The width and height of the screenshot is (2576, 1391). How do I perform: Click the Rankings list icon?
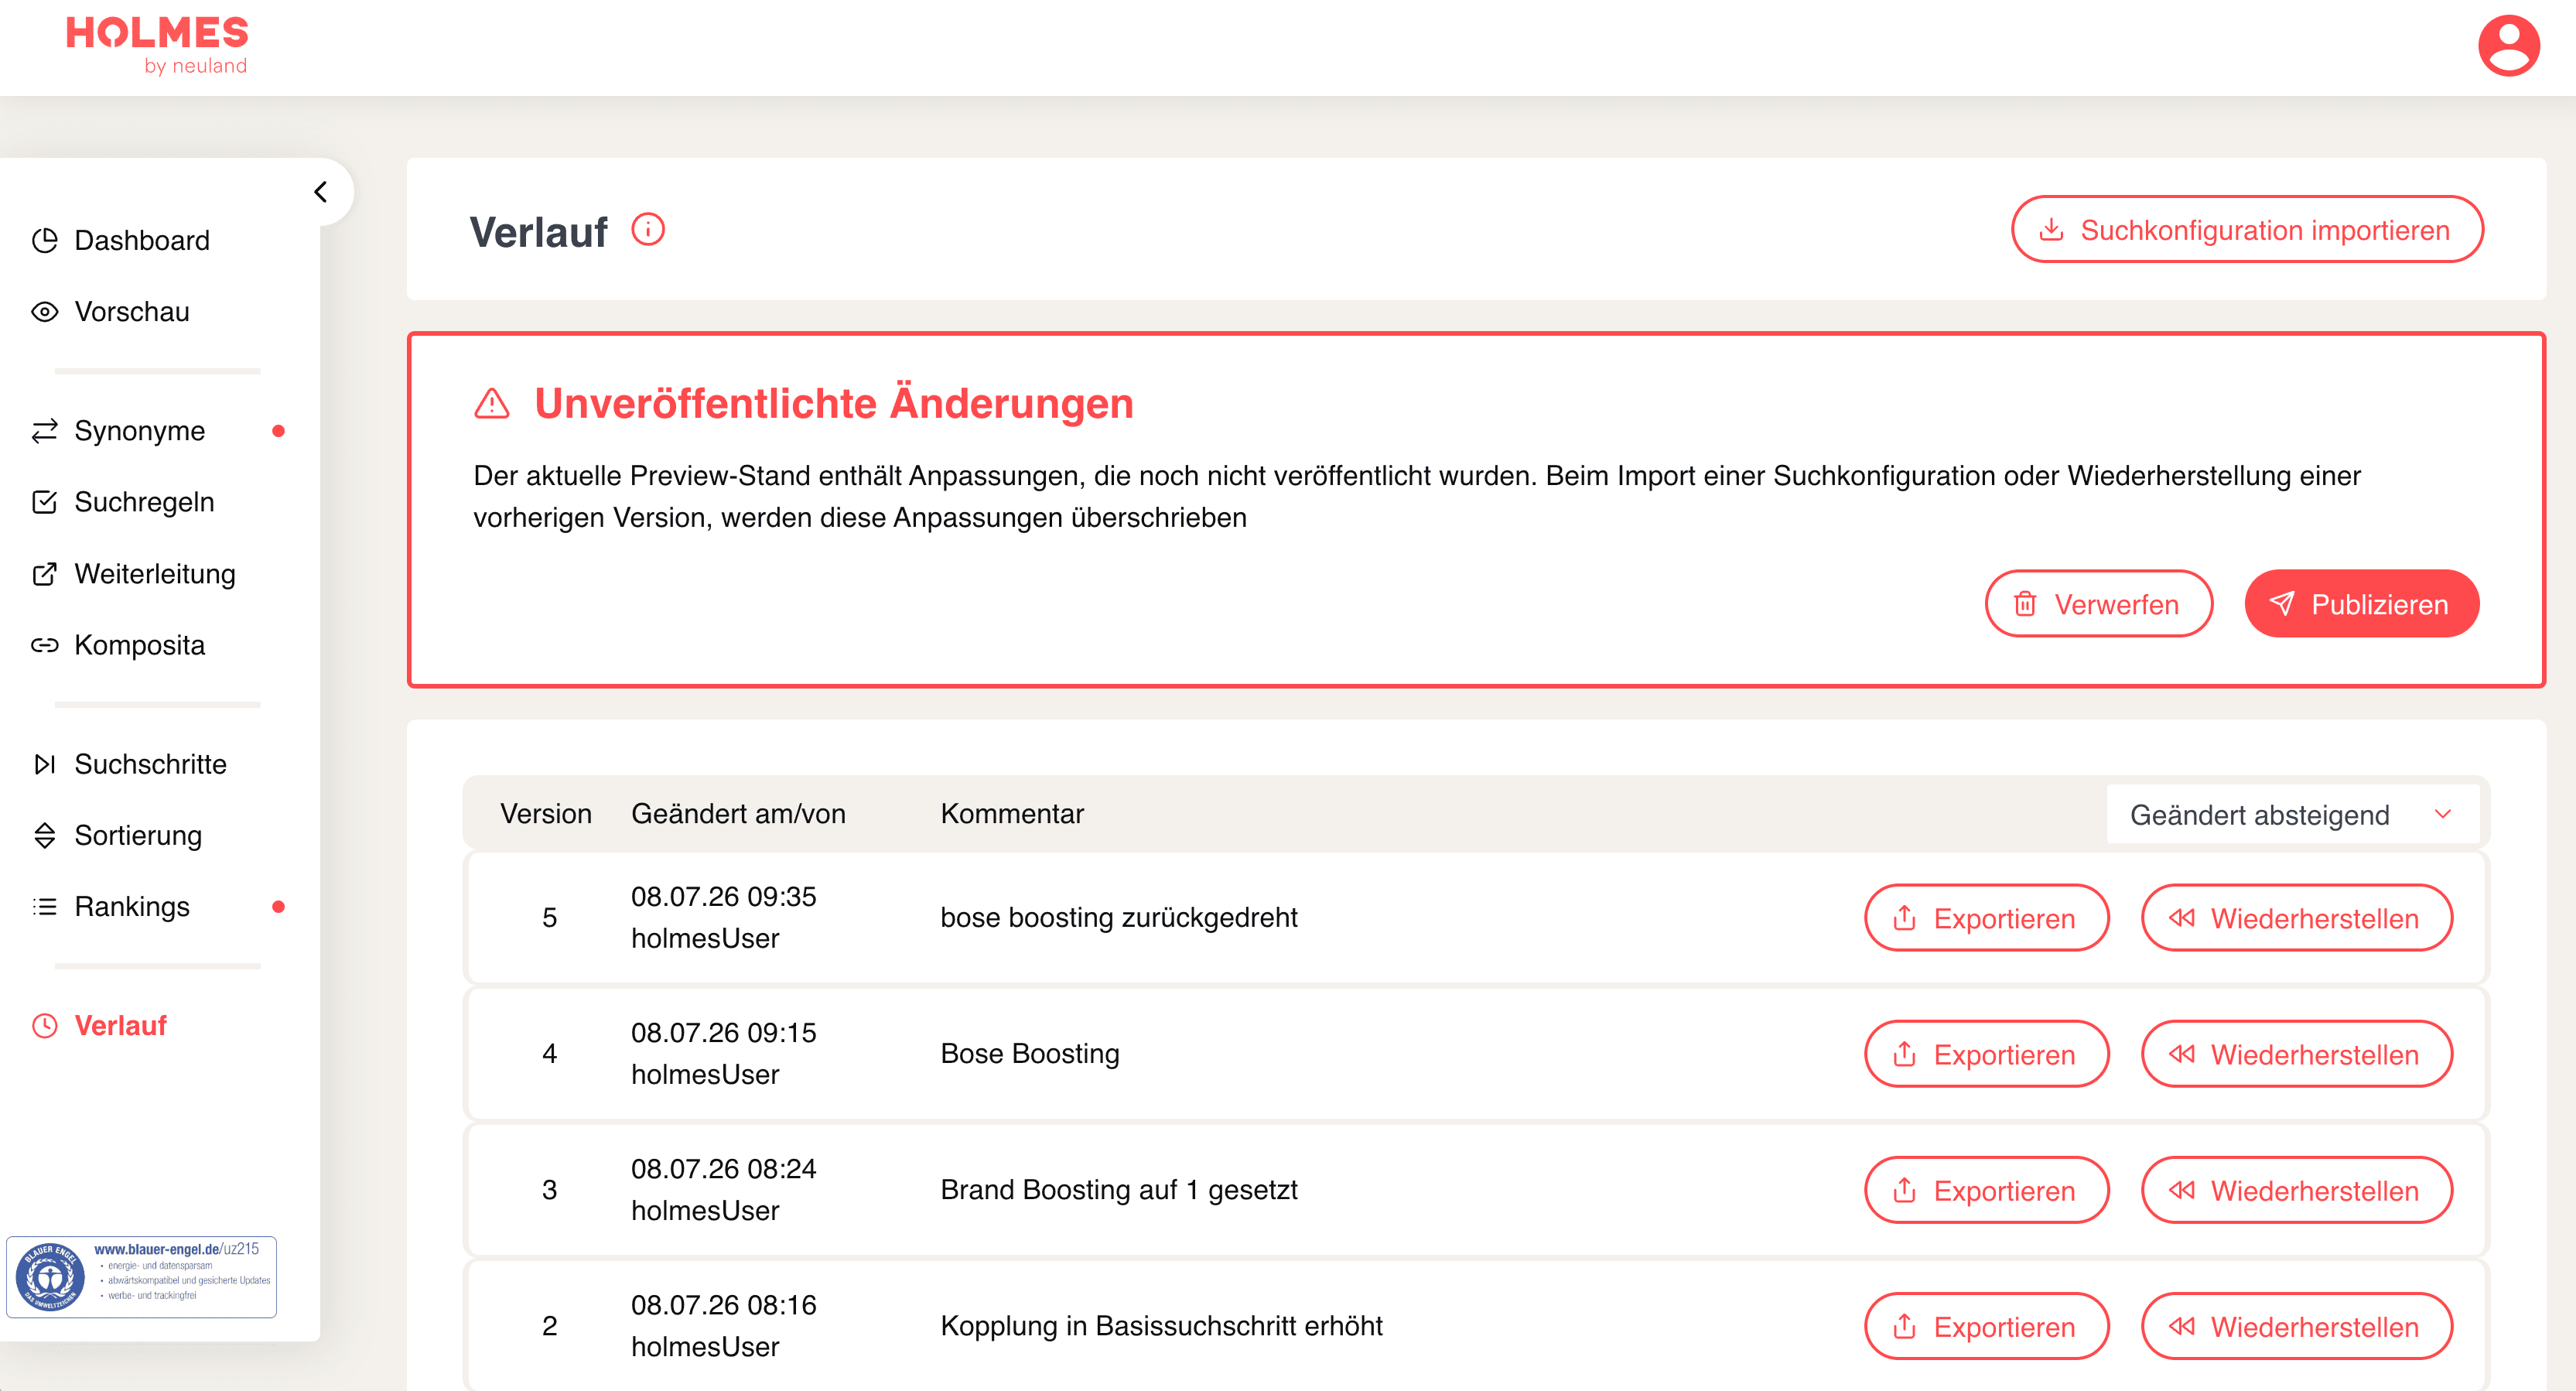tap(45, 906)
